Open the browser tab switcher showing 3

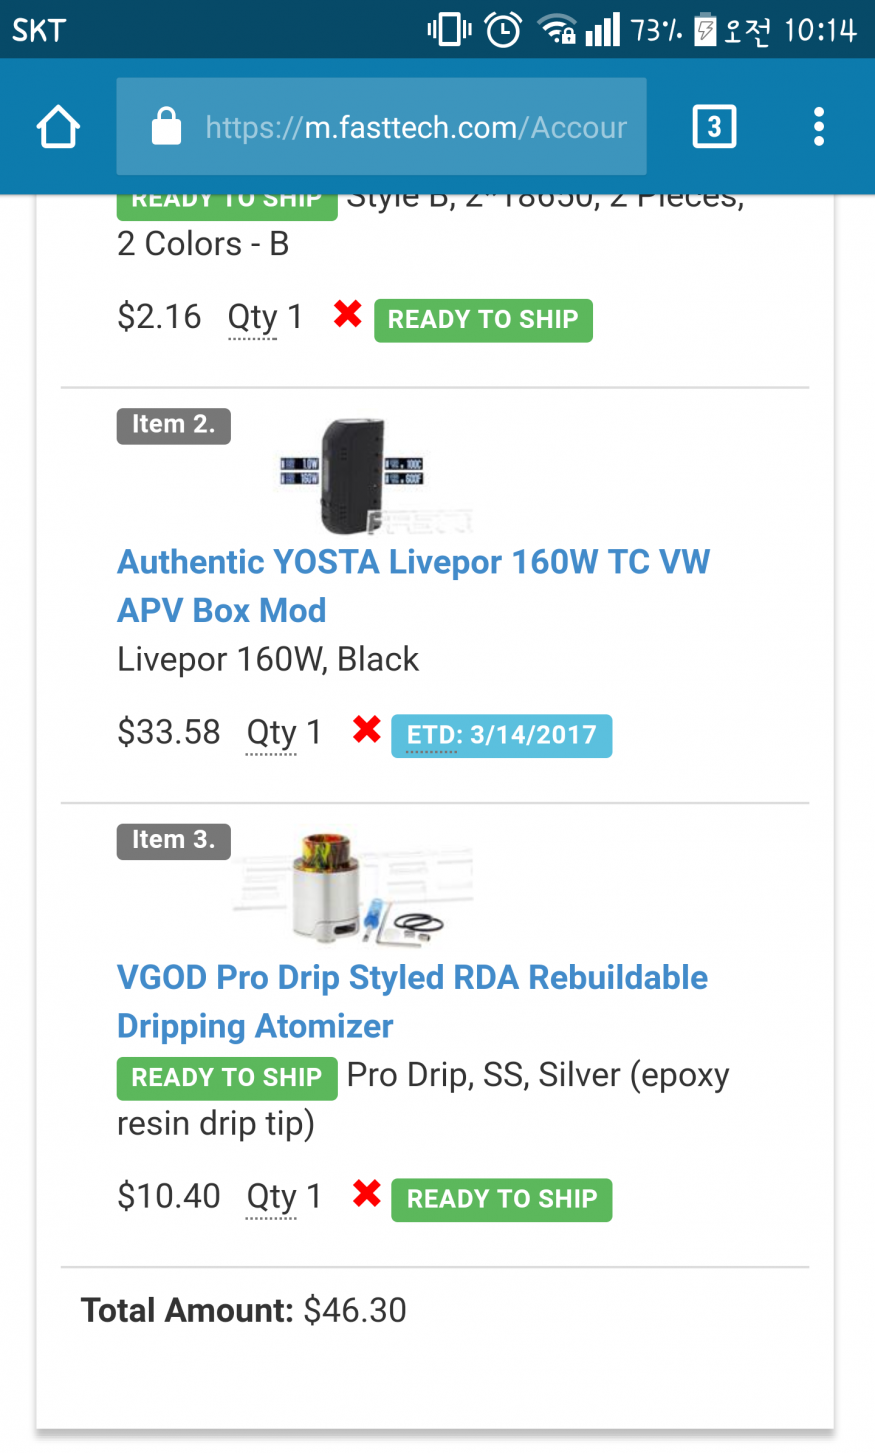714,127
